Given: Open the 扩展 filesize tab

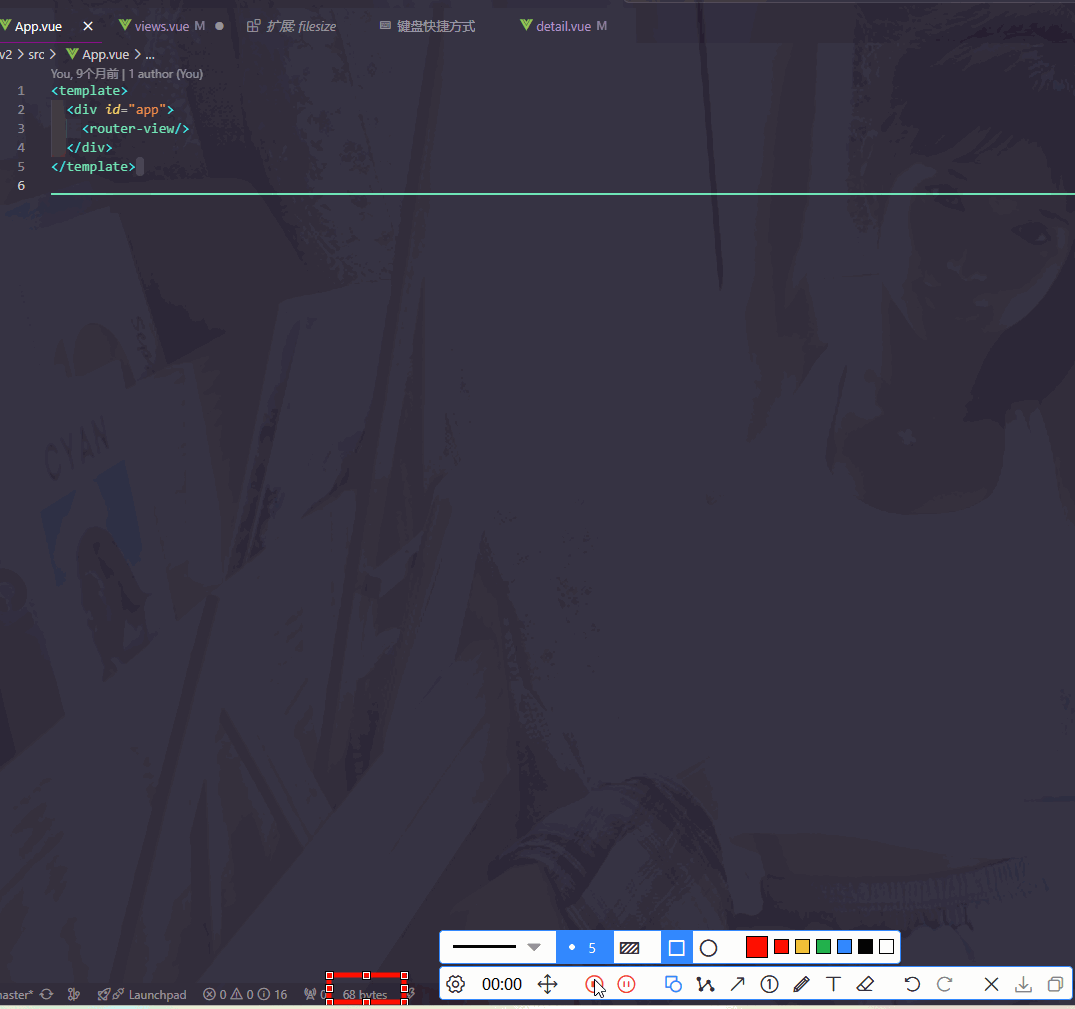Looking at the screenshot, I should pos(292,26).
